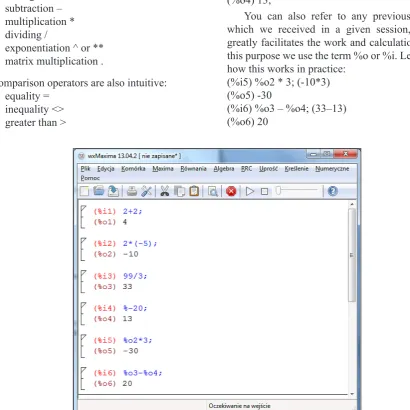Open the Równania menu
Image resolution: width=410 pixels, height=410 pixels.
click(194, 169)
